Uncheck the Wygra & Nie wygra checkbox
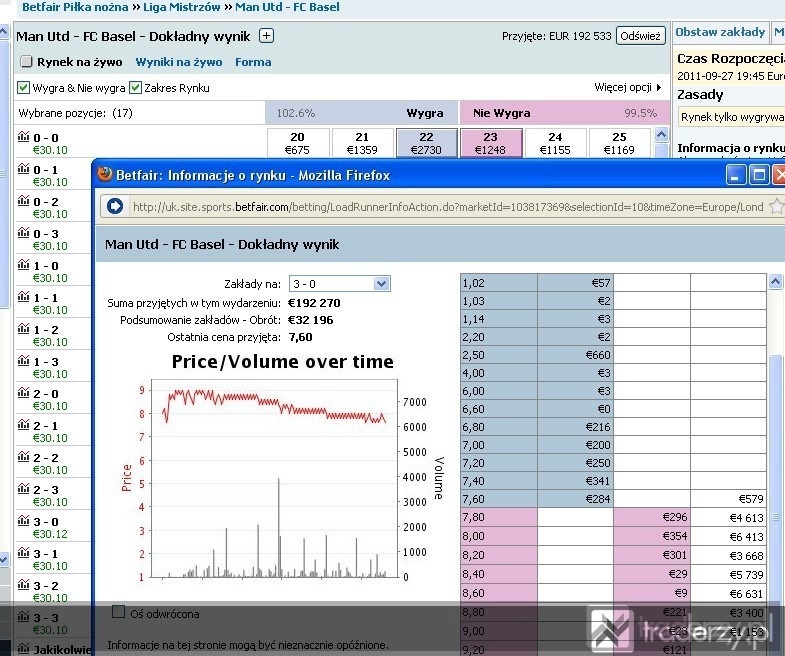The width and height of the screenshot is (785, 656). (23, 88)
